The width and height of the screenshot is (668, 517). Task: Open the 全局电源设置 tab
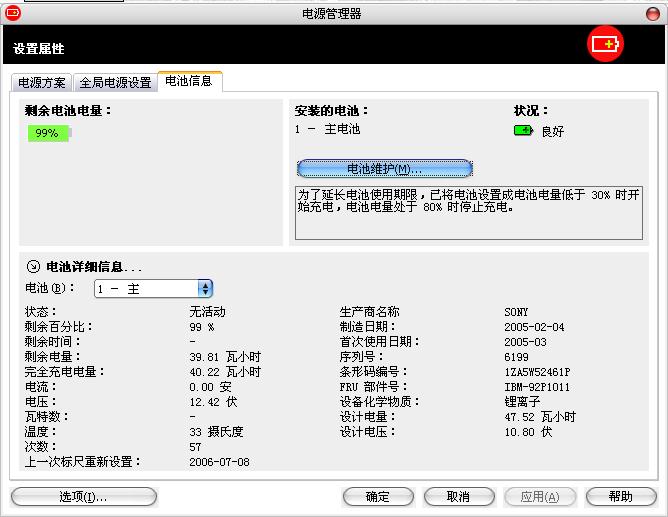116,82
